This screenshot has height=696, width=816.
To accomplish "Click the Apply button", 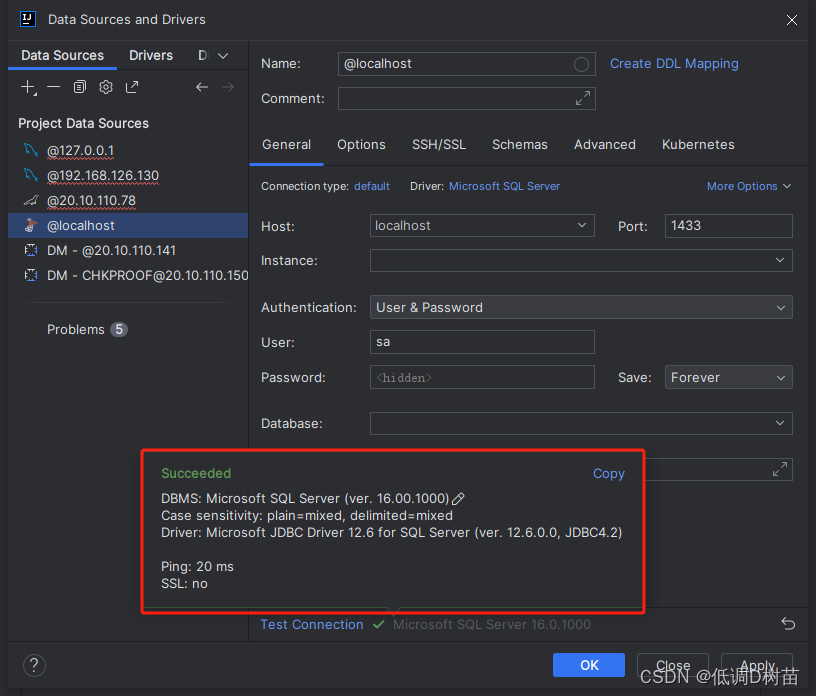I will pos(757,665).
